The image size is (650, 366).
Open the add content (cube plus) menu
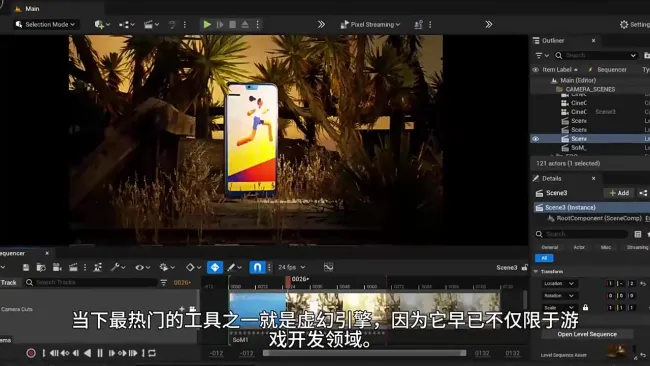pos(102,24)
